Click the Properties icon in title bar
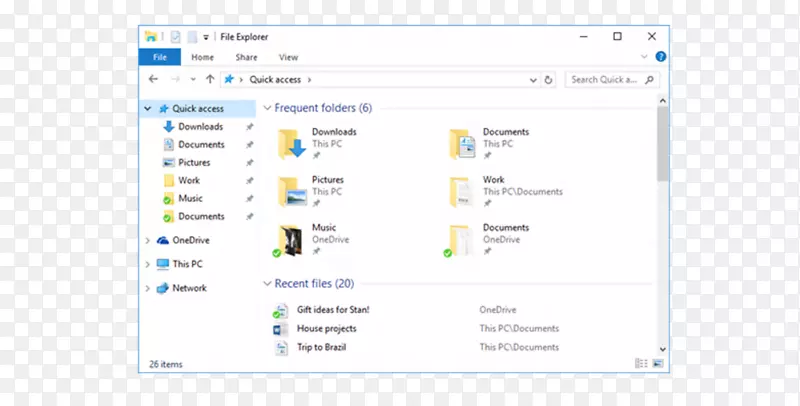Screen dimensions: 800x406 coord(175,37)
